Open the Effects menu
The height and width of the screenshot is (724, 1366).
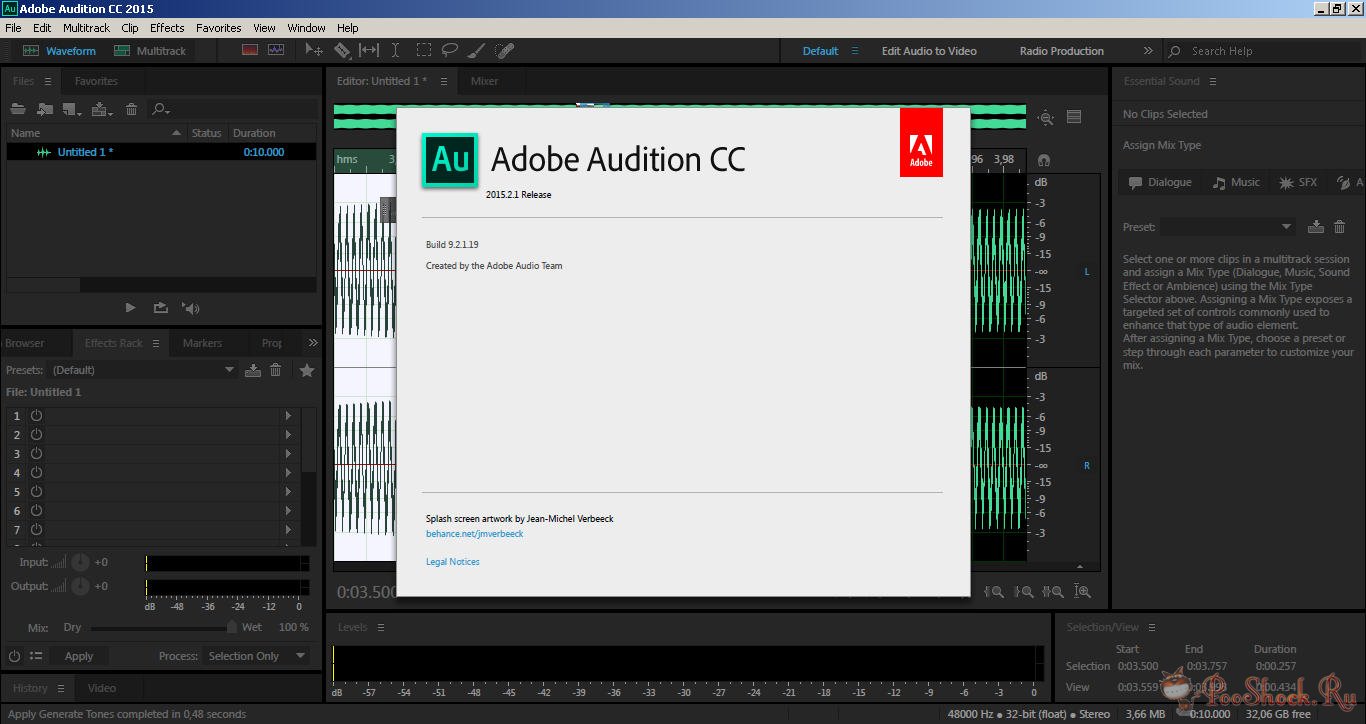pos(167,28)
